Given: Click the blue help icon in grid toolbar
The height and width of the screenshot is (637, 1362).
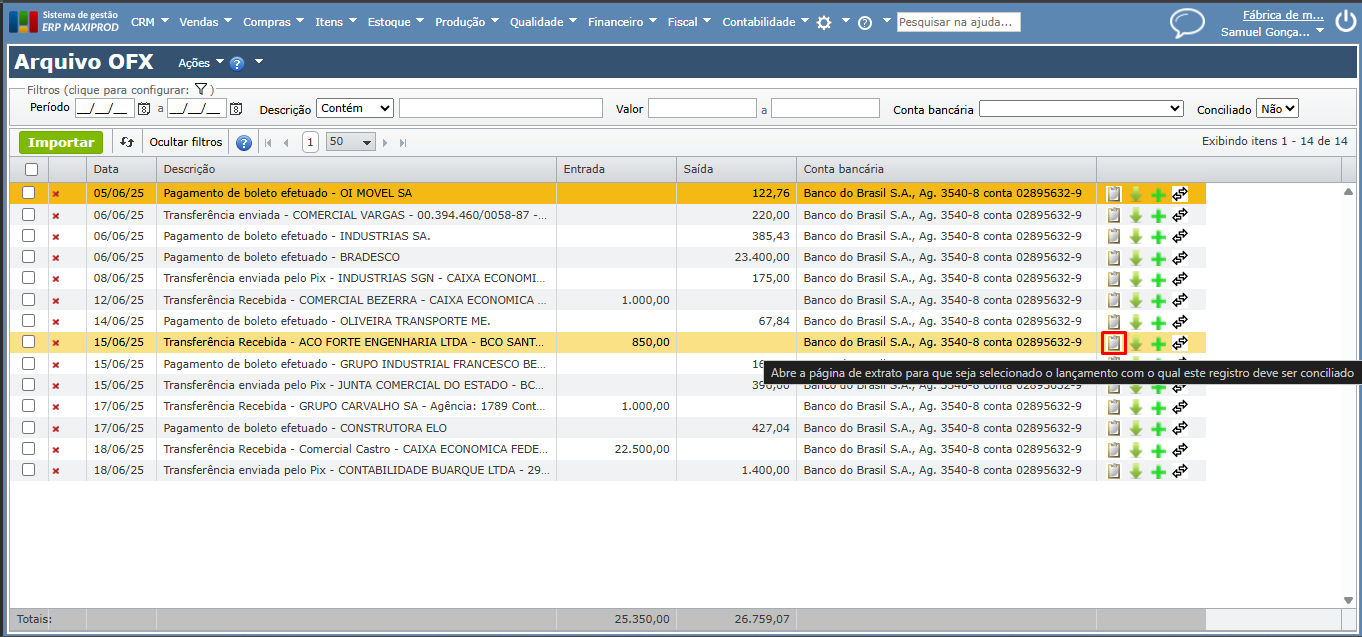Looking at the screenshot, I should pos(243,142).
